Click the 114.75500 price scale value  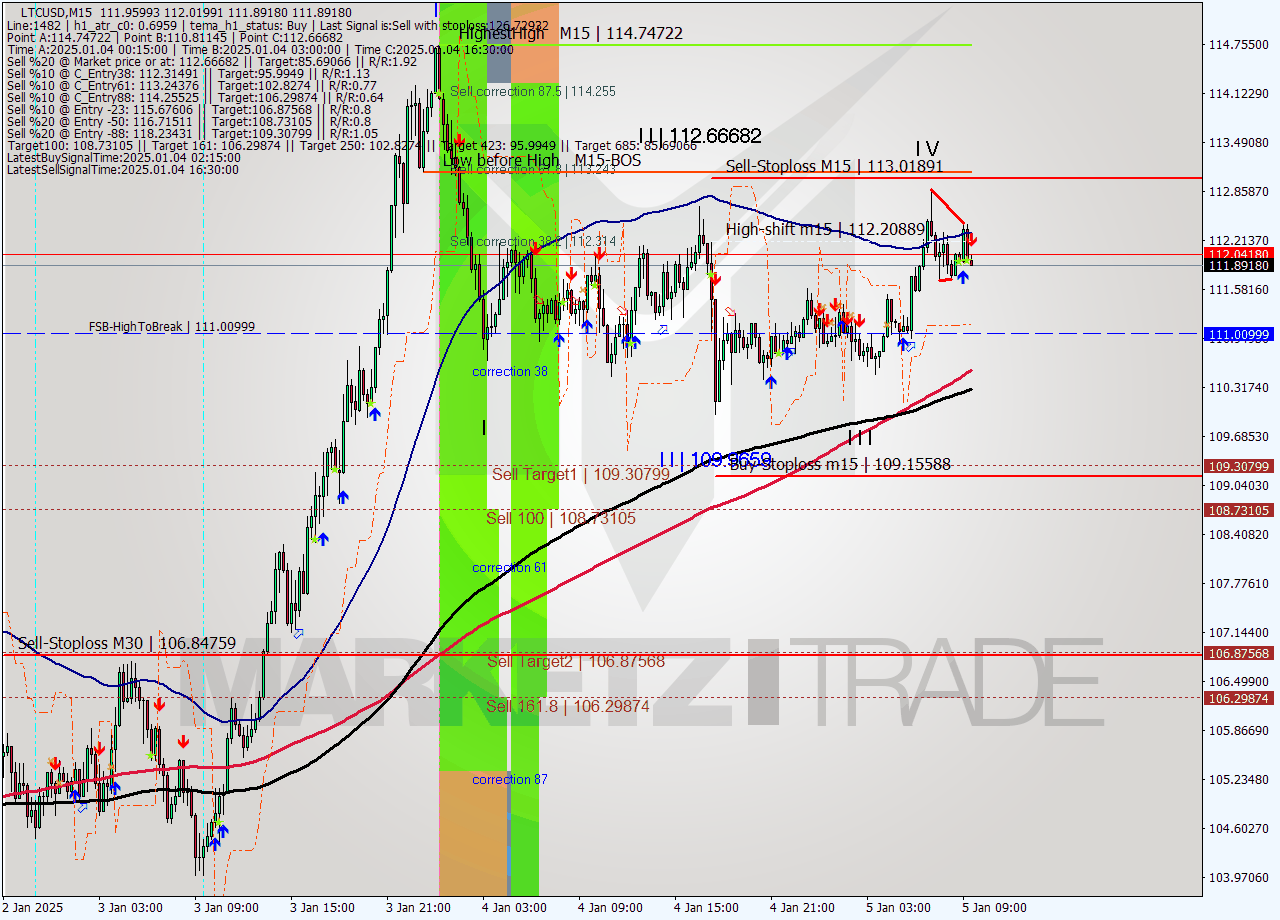tap(1239, 45)
